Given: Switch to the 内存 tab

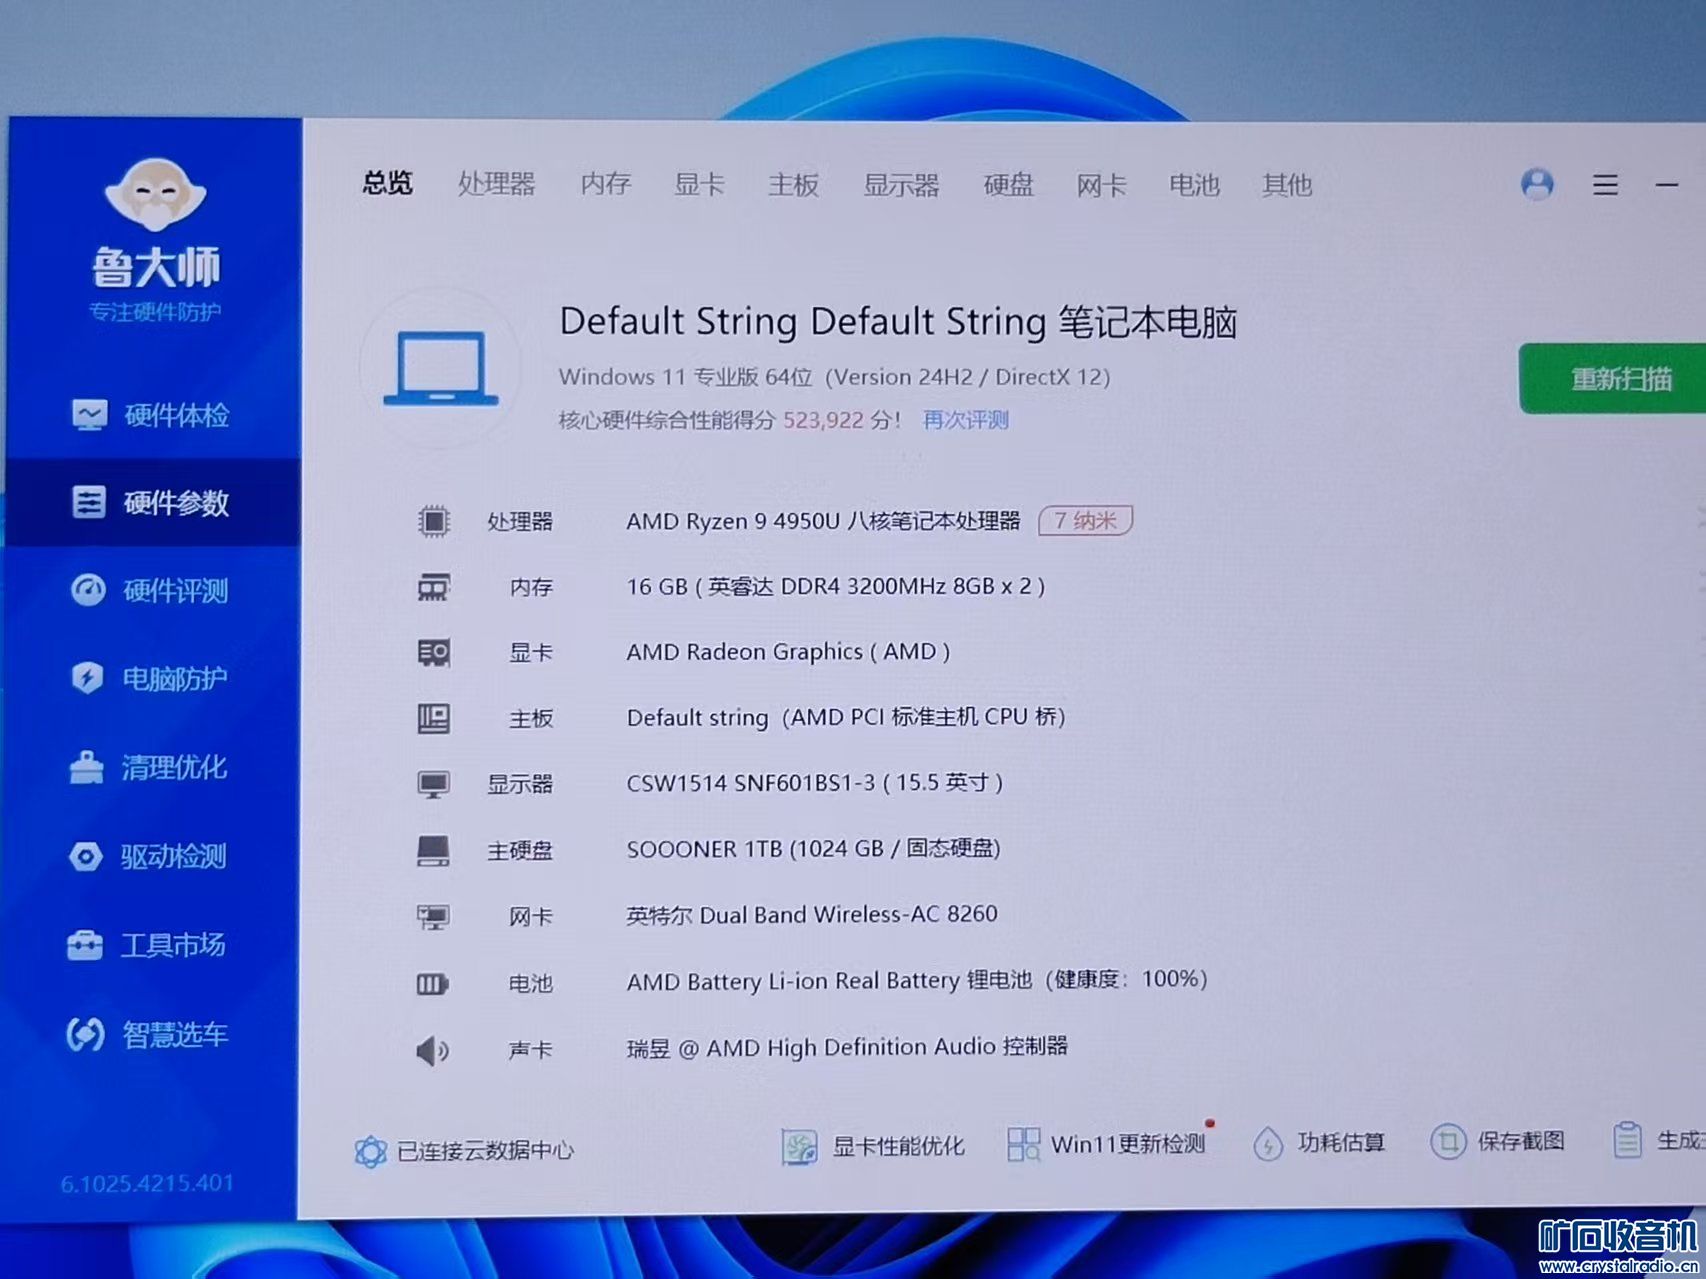Looking at the screenshot, I should click(x=606, y=184).
